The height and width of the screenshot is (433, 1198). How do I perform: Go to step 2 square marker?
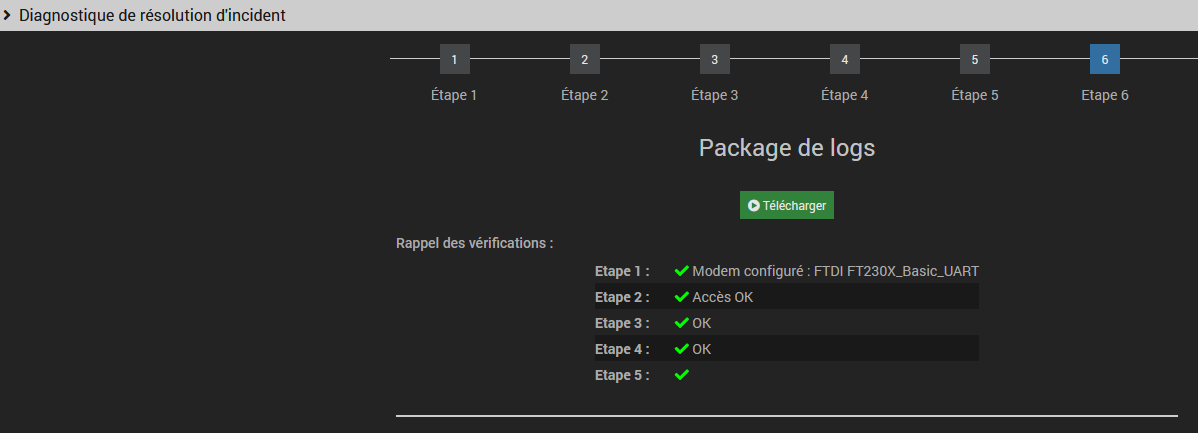[584, 59]
